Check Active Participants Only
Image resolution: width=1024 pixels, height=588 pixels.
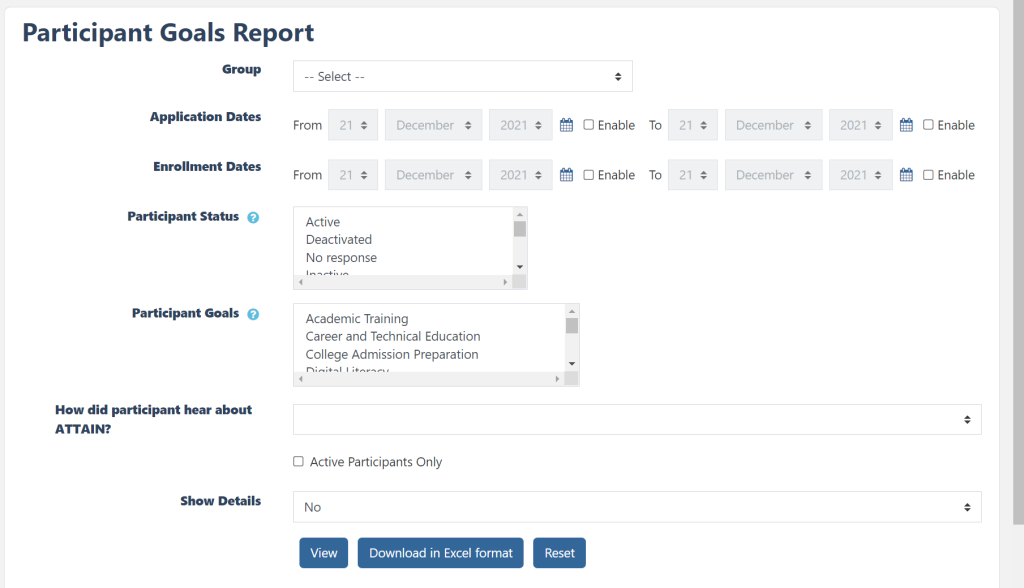point(298,462)
